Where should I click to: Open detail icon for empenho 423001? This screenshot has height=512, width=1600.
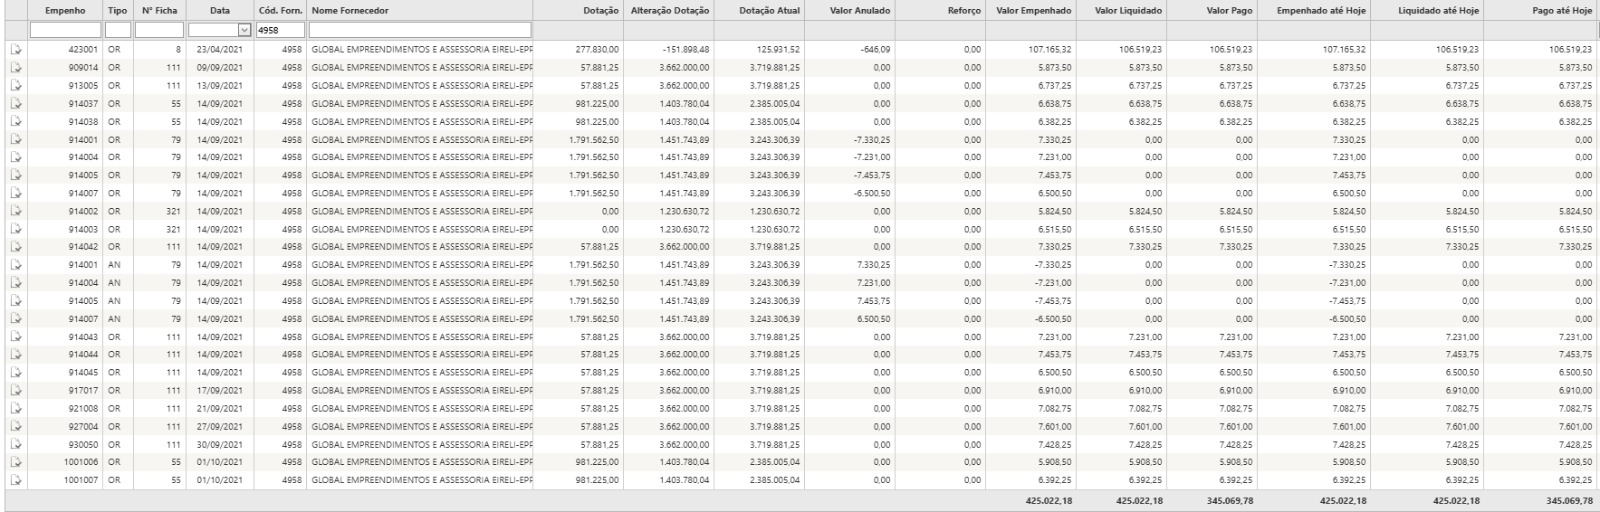pos(16,49)
